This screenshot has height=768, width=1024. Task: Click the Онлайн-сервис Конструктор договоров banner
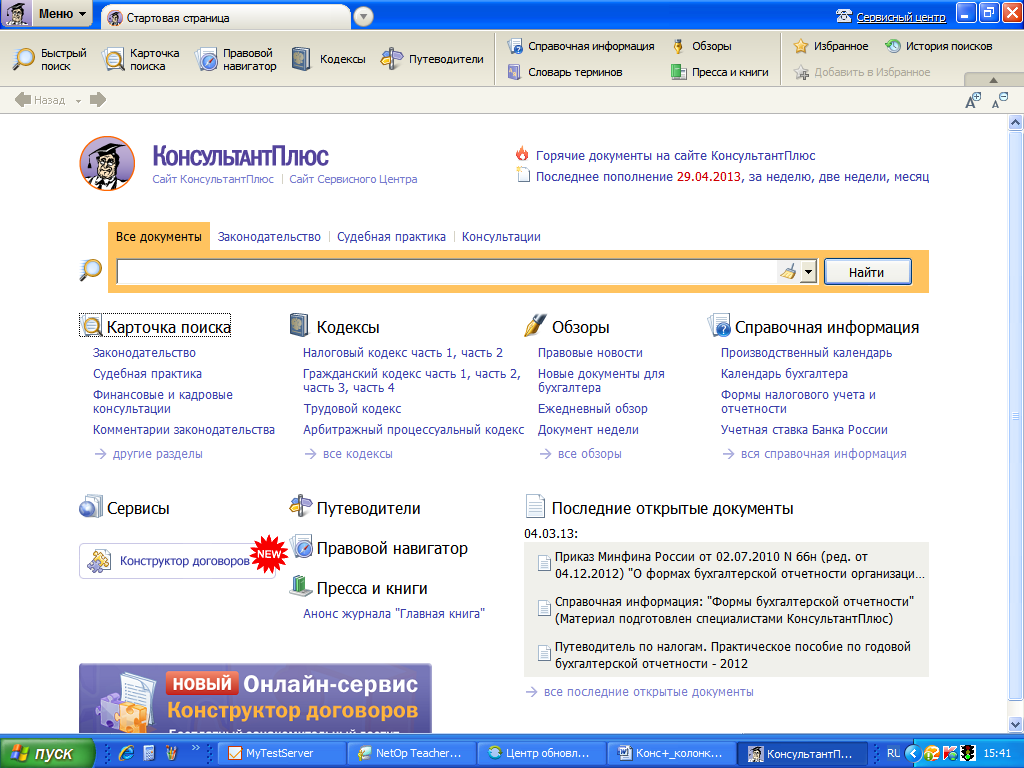(x=255, y=698)
